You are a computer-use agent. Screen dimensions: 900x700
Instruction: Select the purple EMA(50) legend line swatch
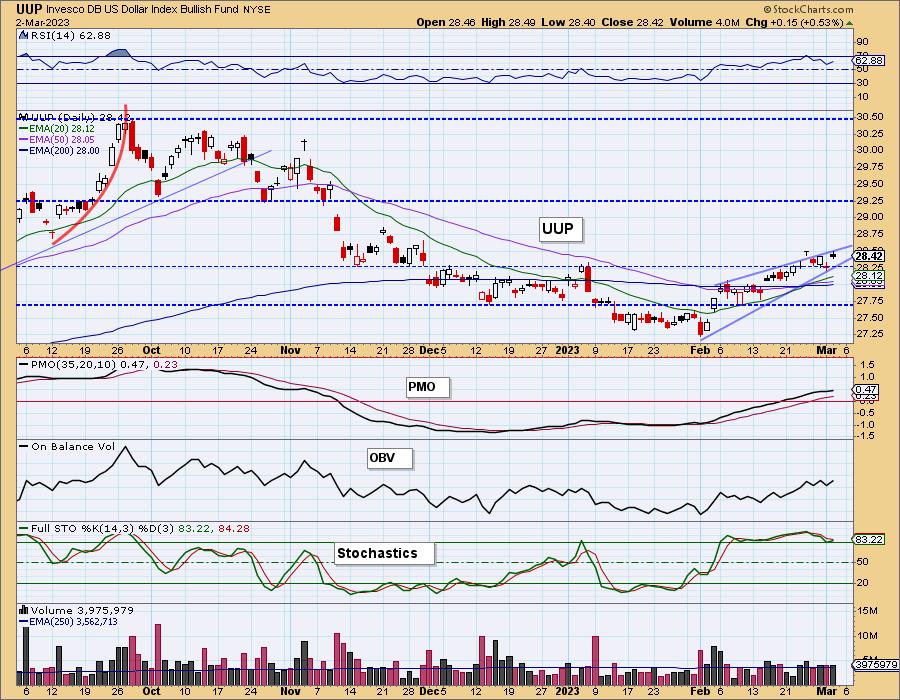[x=24, y=140]
